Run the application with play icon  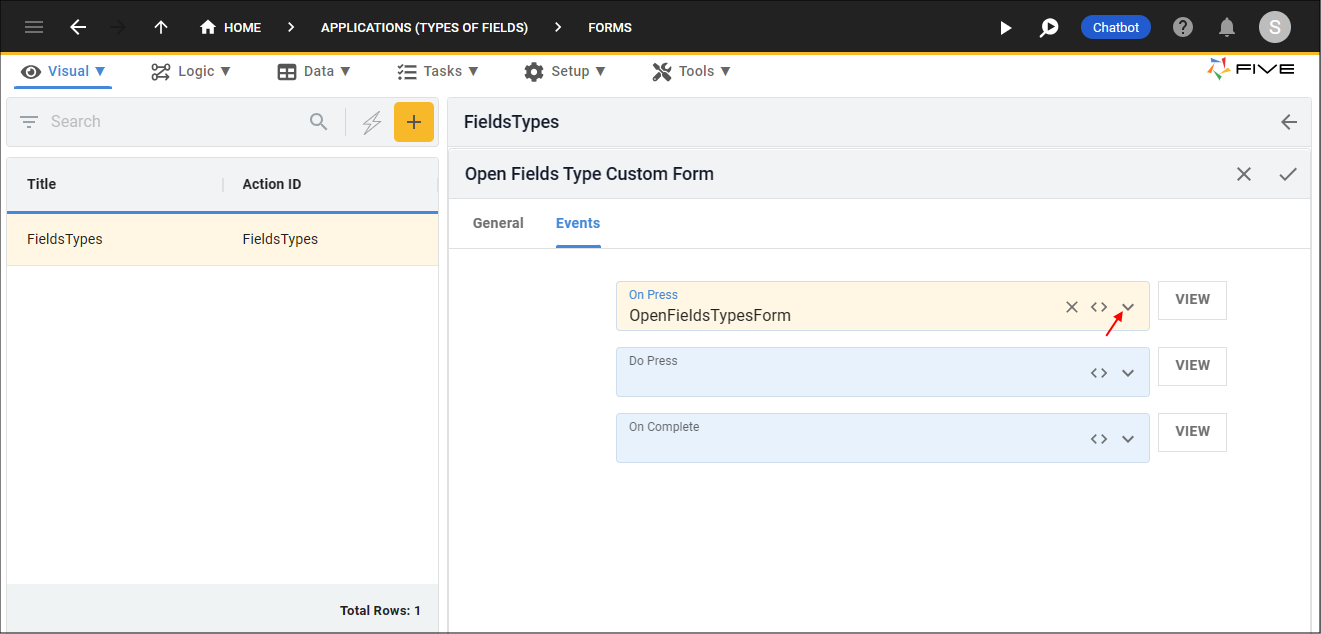click(x=1006, y=27)
